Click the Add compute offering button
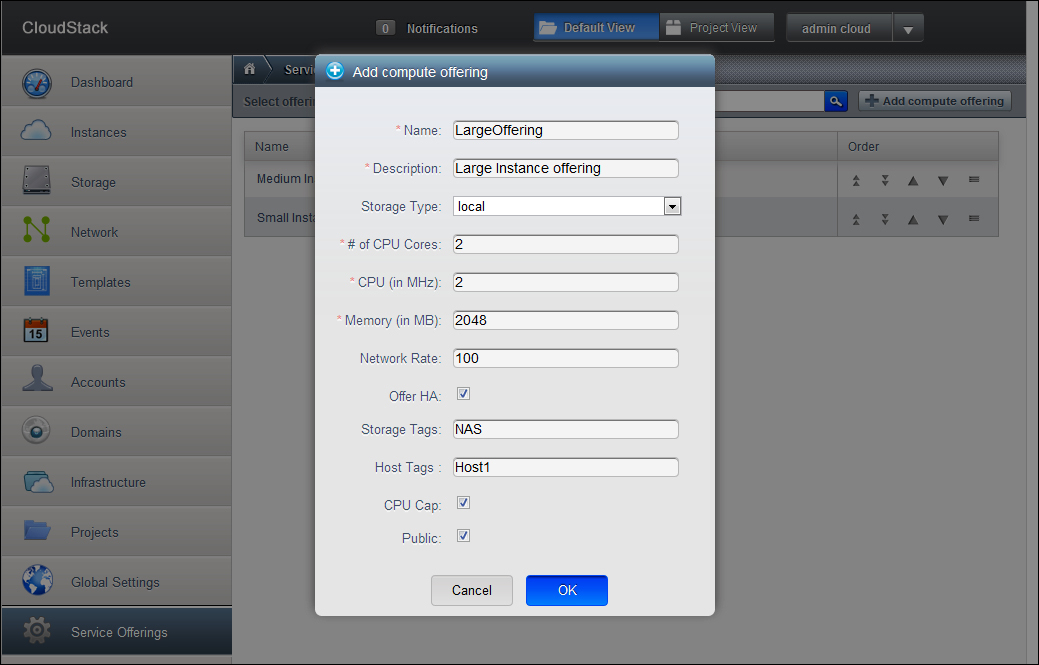The height and width of the screenshot is (665, 1039). 934,101
